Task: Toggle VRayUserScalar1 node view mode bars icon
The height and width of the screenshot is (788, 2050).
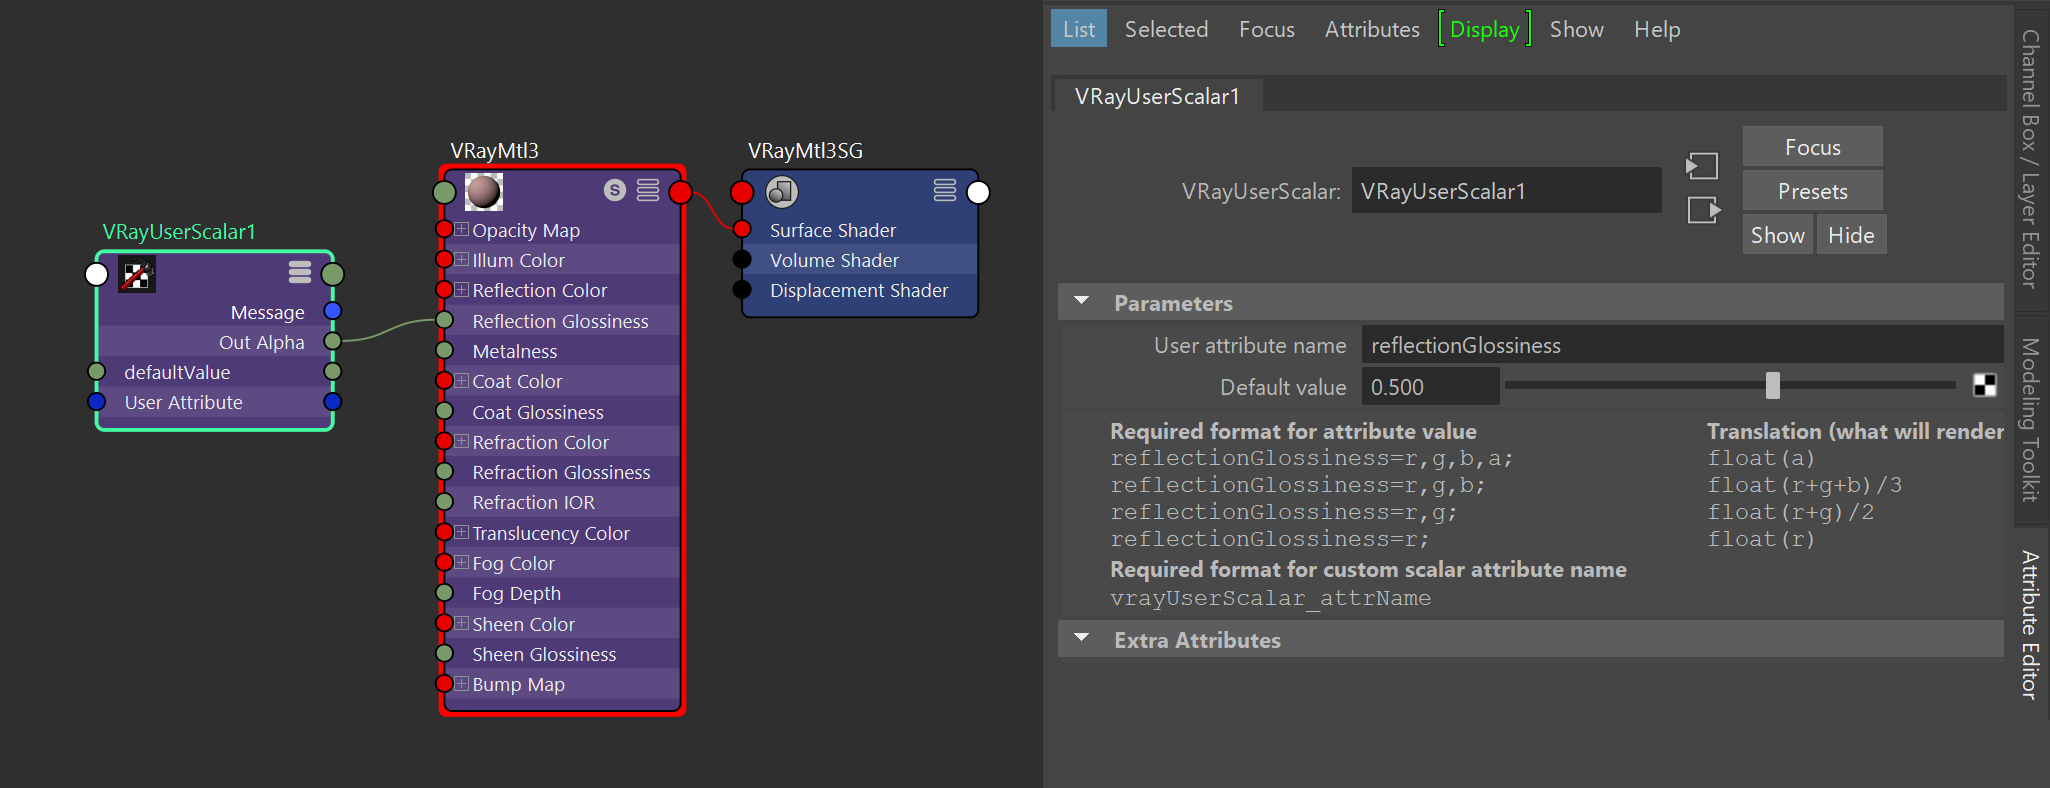Action: (300, 272)
